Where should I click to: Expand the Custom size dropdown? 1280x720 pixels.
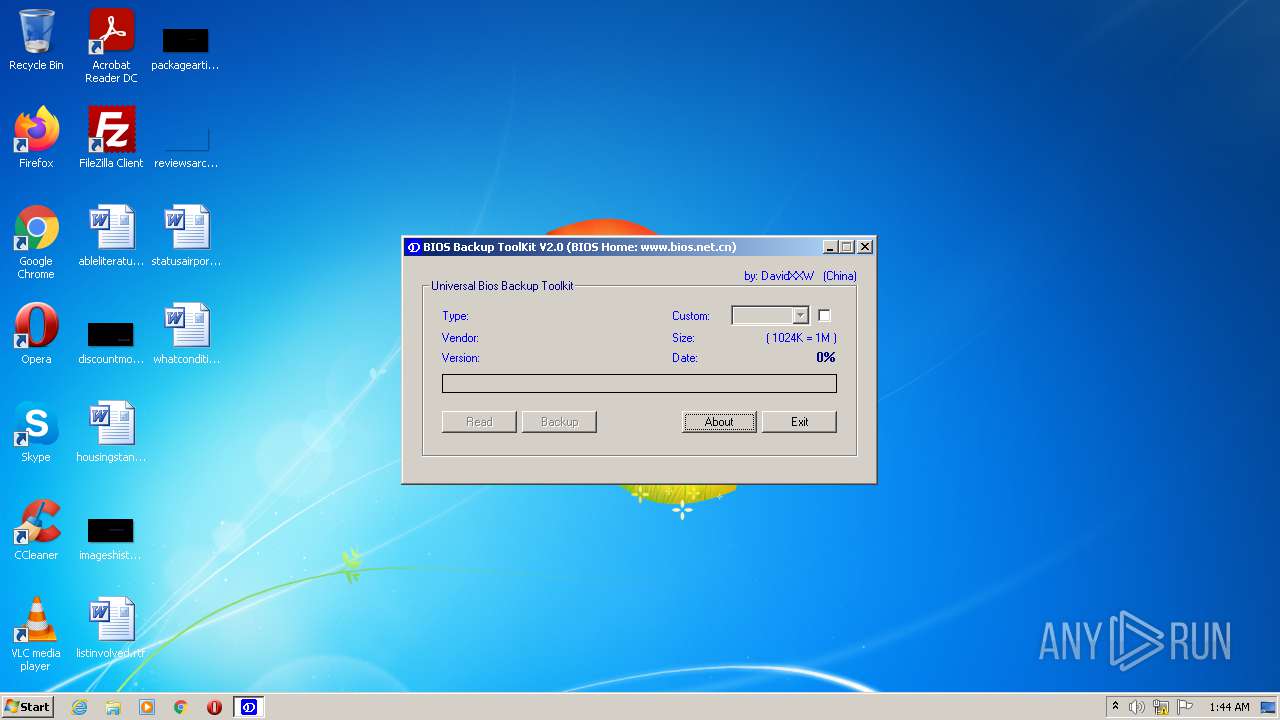pyautogui.click(x=800, y=316)
